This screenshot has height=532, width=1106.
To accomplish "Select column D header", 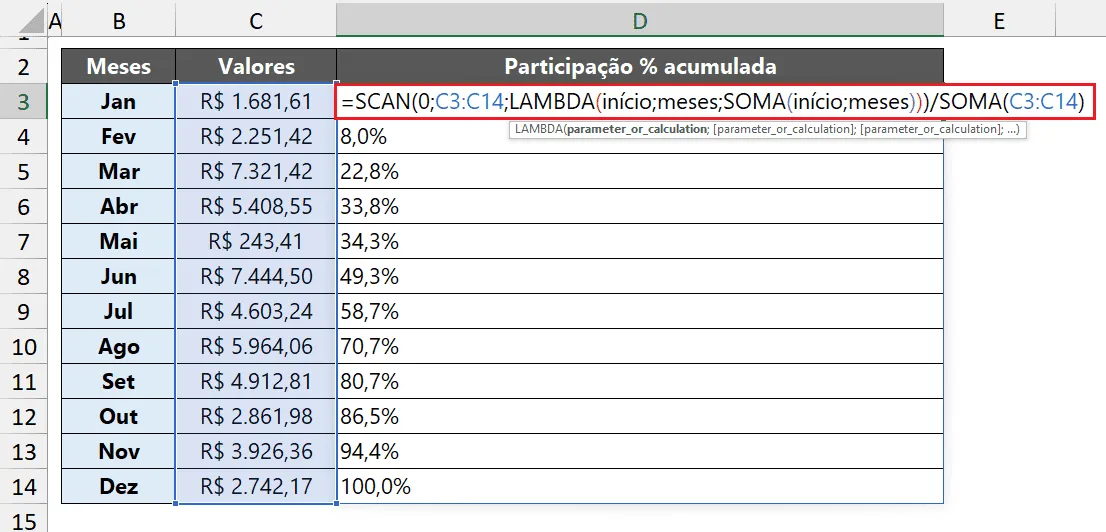I will [640, 21].
